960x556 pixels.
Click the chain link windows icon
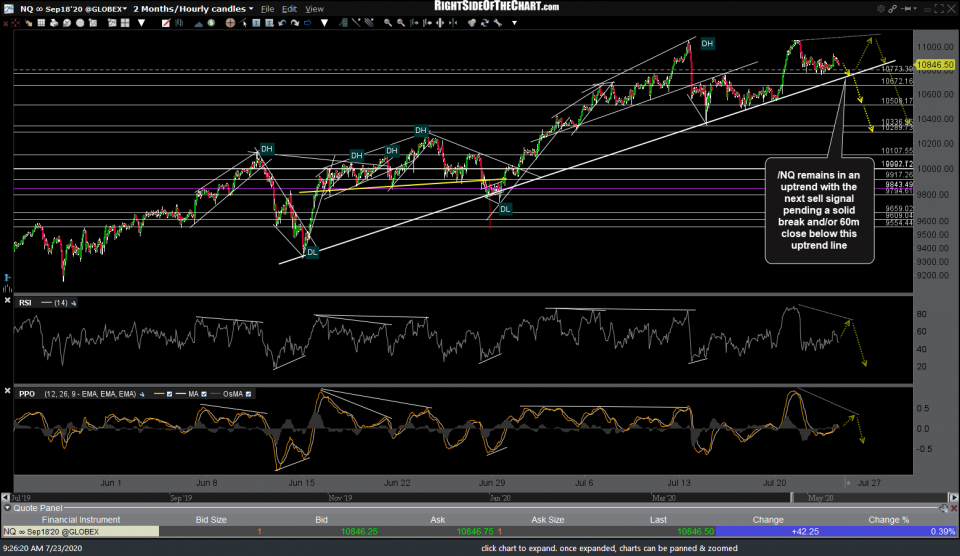(893, 9)
